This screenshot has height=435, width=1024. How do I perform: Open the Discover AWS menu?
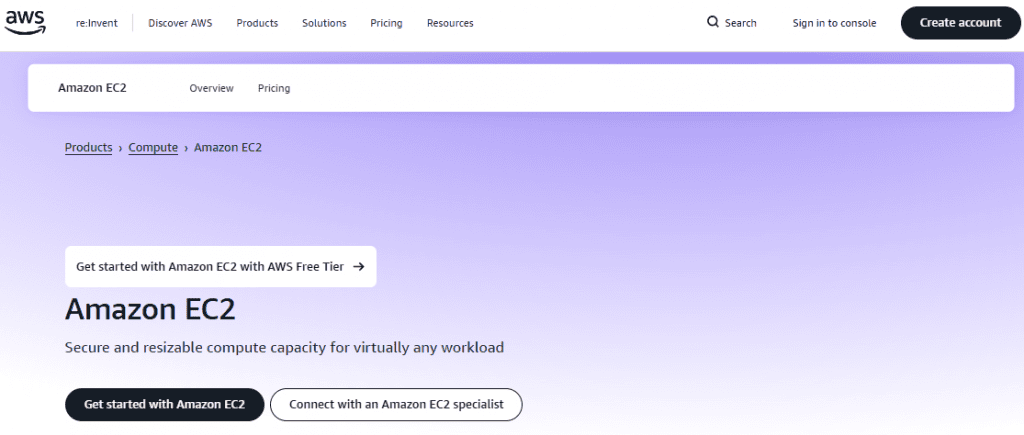pyautogui.click(x=180, y=23)
